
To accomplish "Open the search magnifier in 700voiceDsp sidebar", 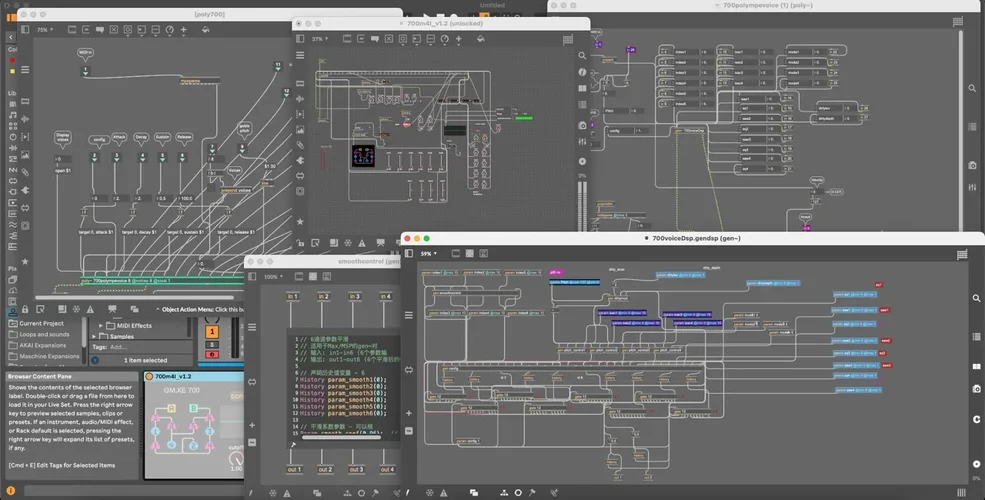I will 976,298.
